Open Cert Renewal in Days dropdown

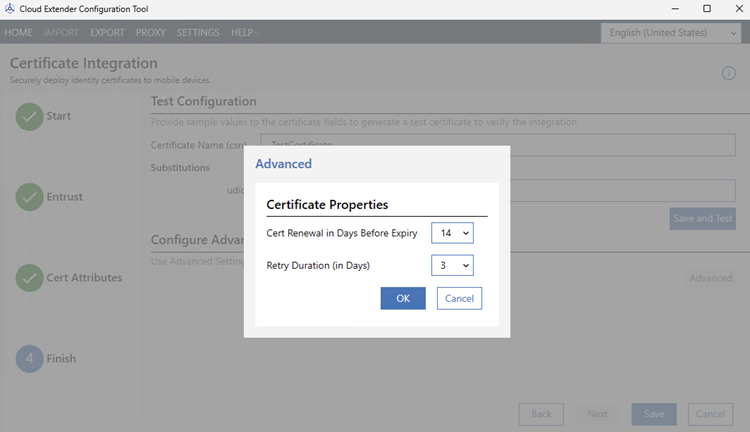pos(452,233)
